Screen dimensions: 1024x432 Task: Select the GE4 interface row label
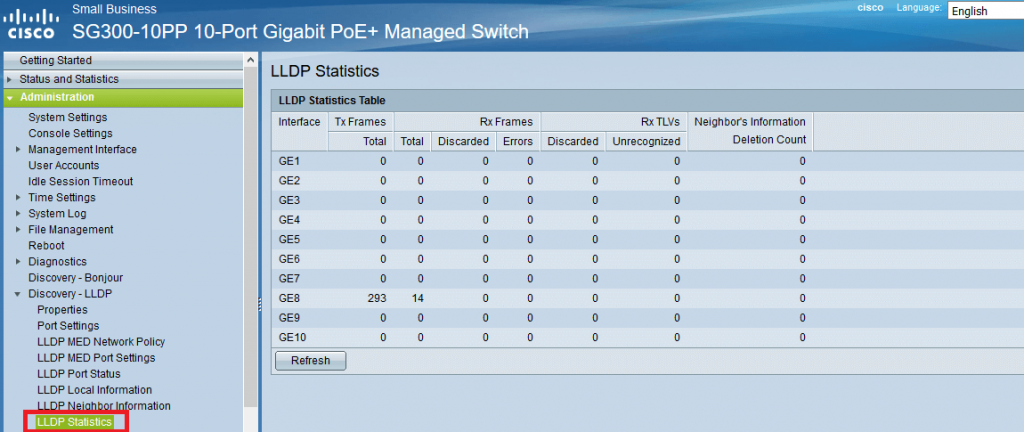(x=289, y=220)
